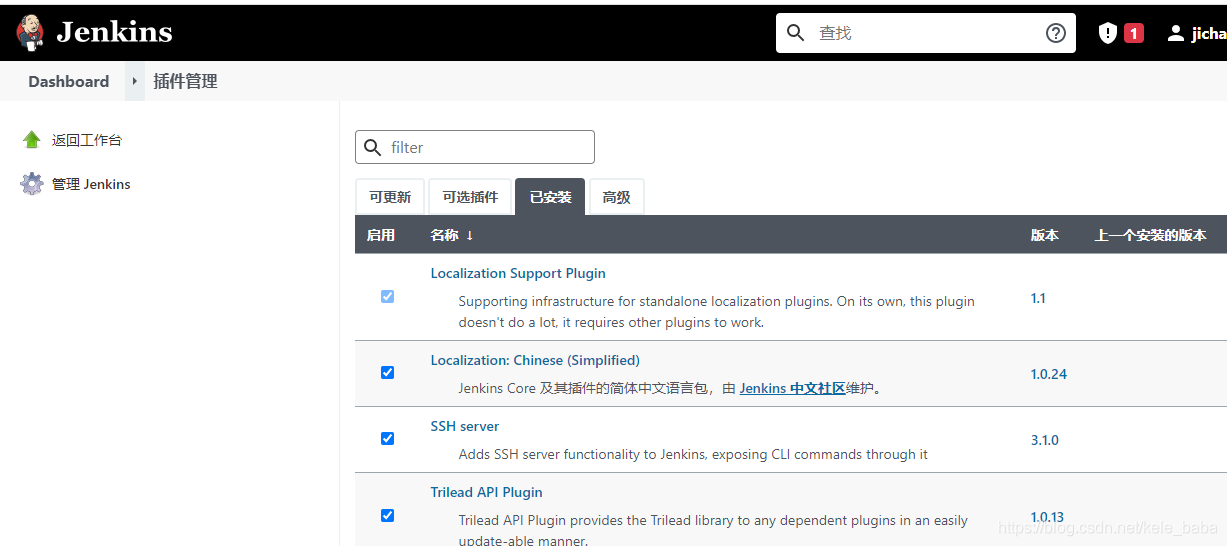The width and height of the screenshot is (1227, 546).
Task: Select the 已安装 tab
Action: pos(550,197)
